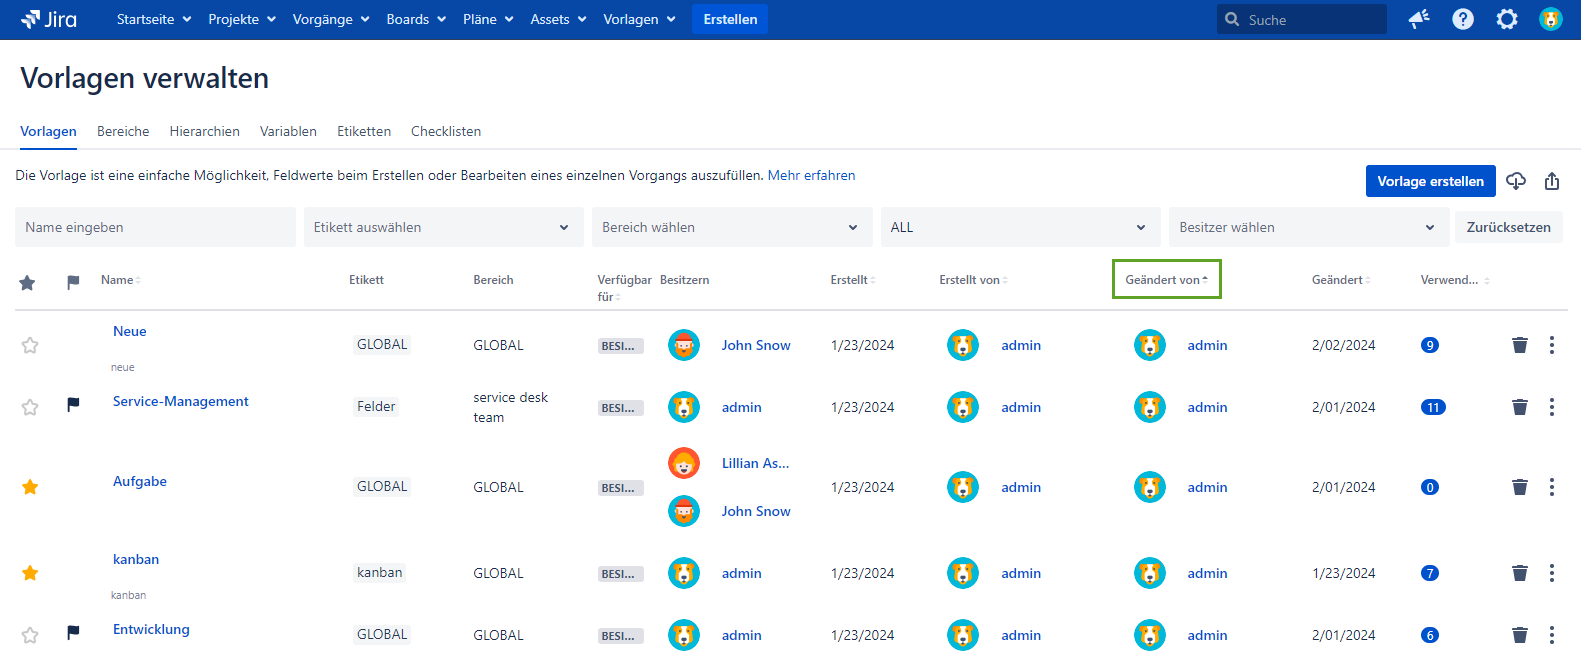This screenshot has width=1581, height=668.
Task: Toggle the flag on Entwicklung template
Action: (x=73, y=633)
